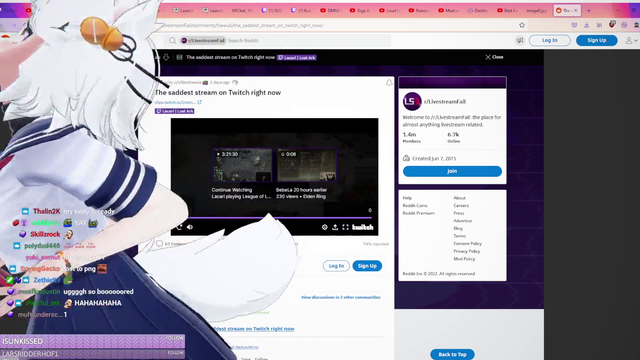Switch to the image0.jpg browser tab
This screenshot has width=640, height=360.
537,11
